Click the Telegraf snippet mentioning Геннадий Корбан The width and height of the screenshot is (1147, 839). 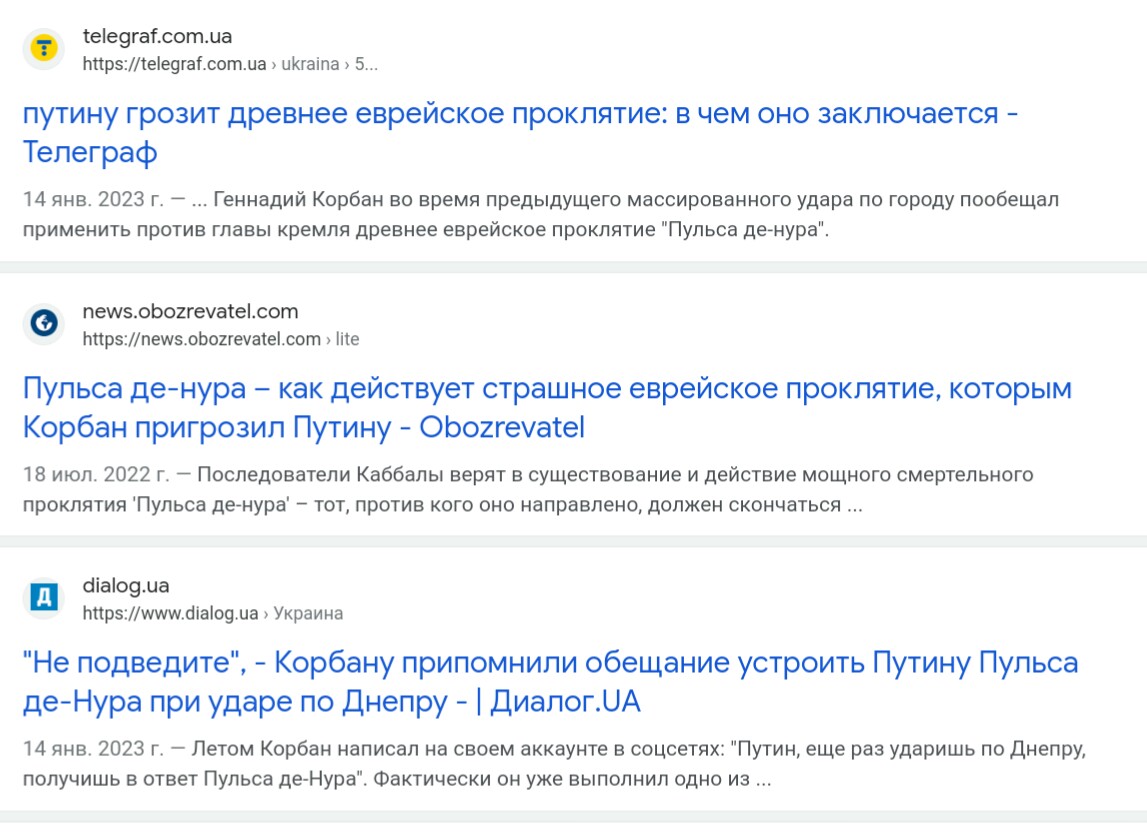pos(541,214)
